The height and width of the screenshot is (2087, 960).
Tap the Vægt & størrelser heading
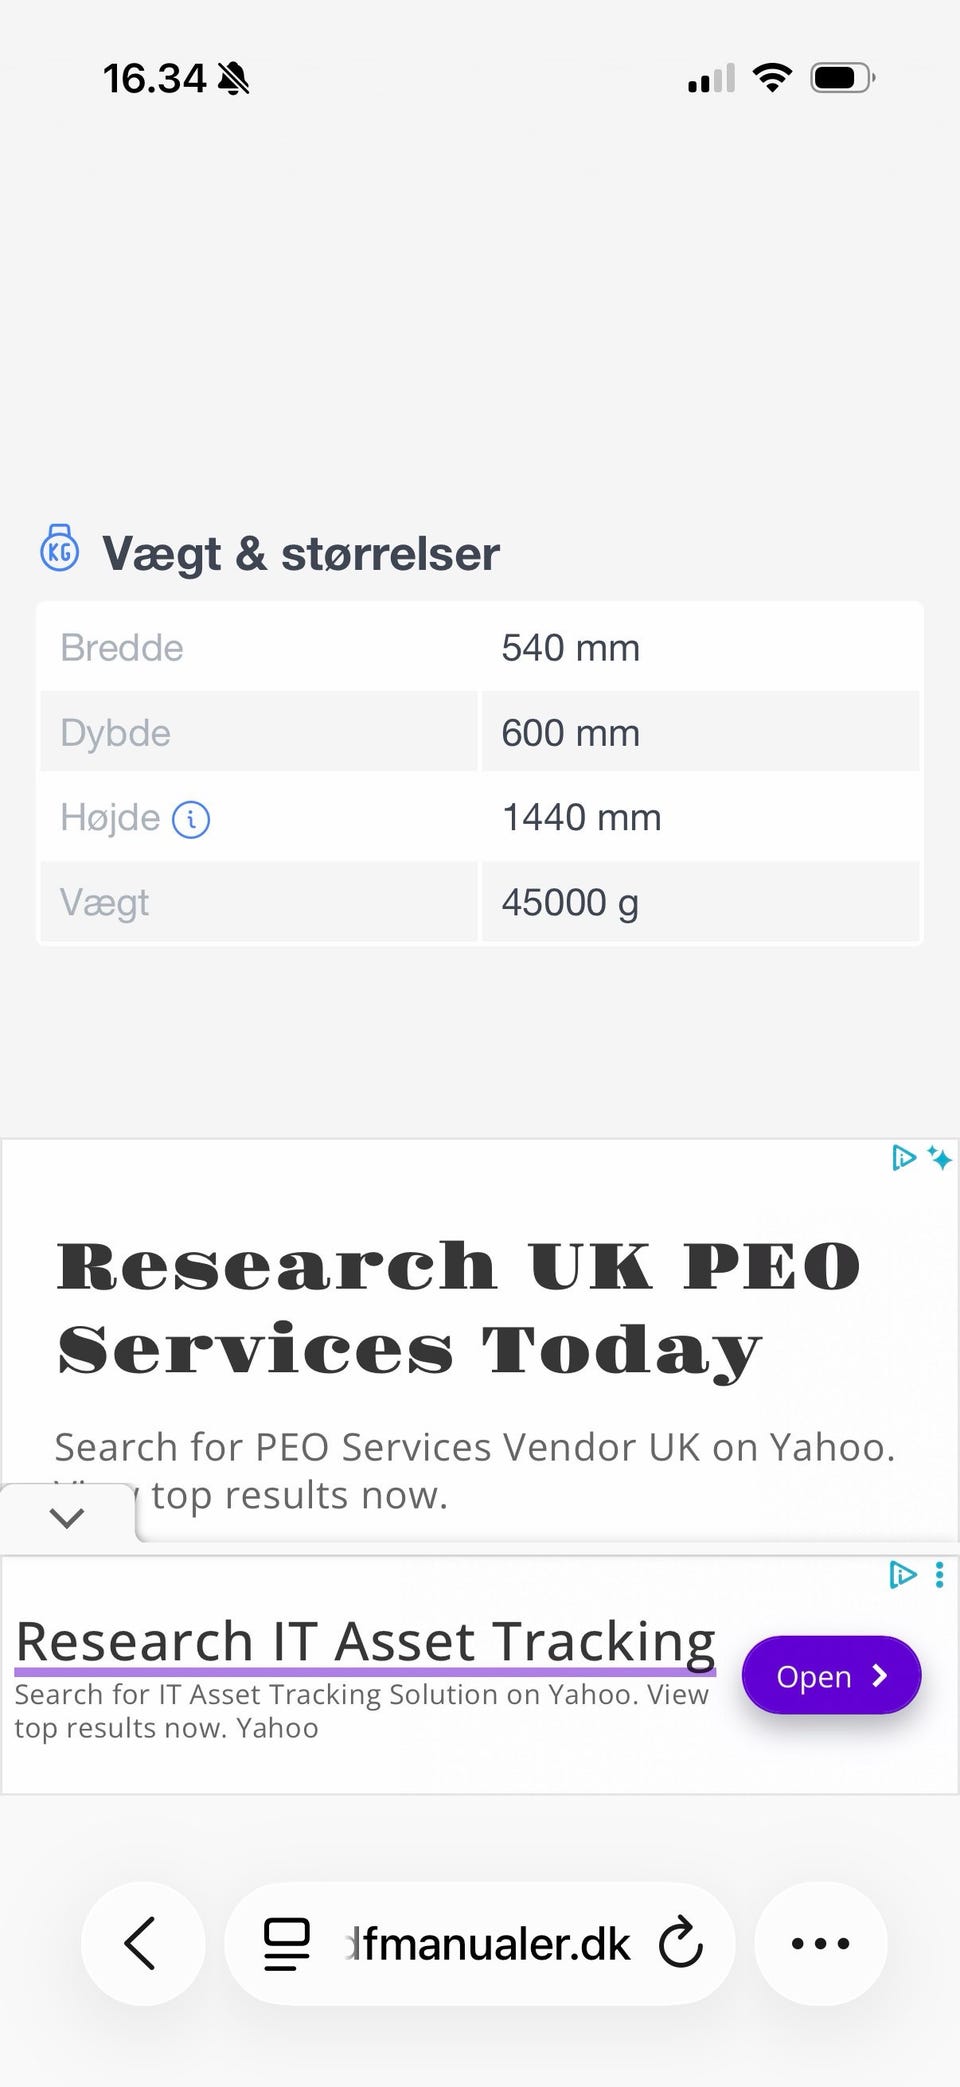[x=300, y=553]
